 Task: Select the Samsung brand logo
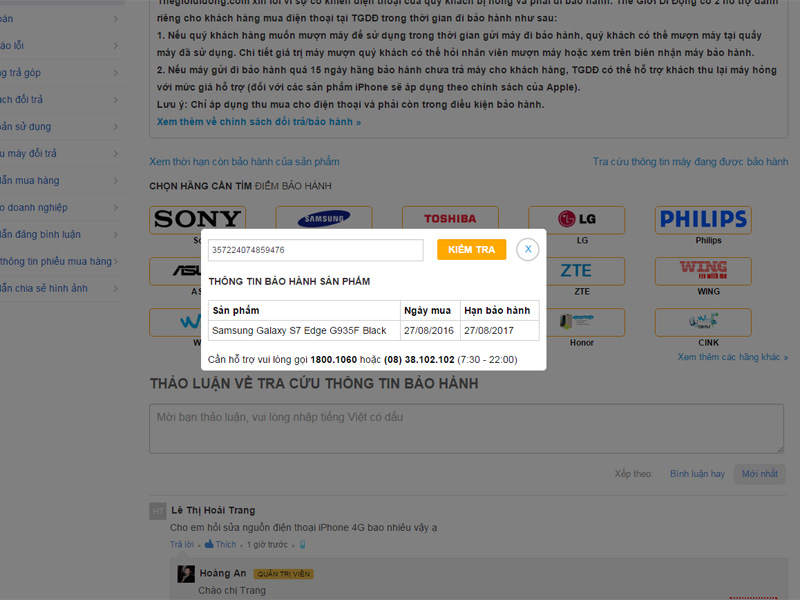pyautogui.click(x=324, y=218)
